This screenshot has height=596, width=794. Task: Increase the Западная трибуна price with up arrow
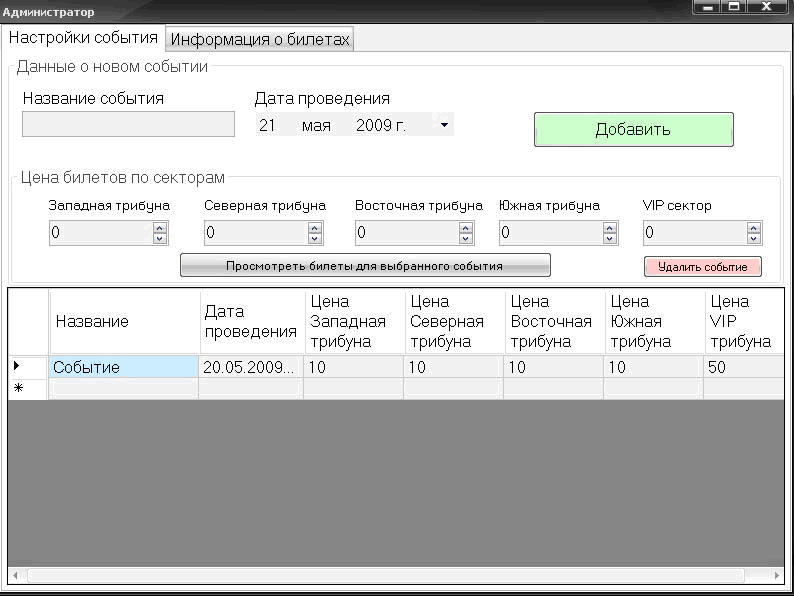tap(160, 228)
